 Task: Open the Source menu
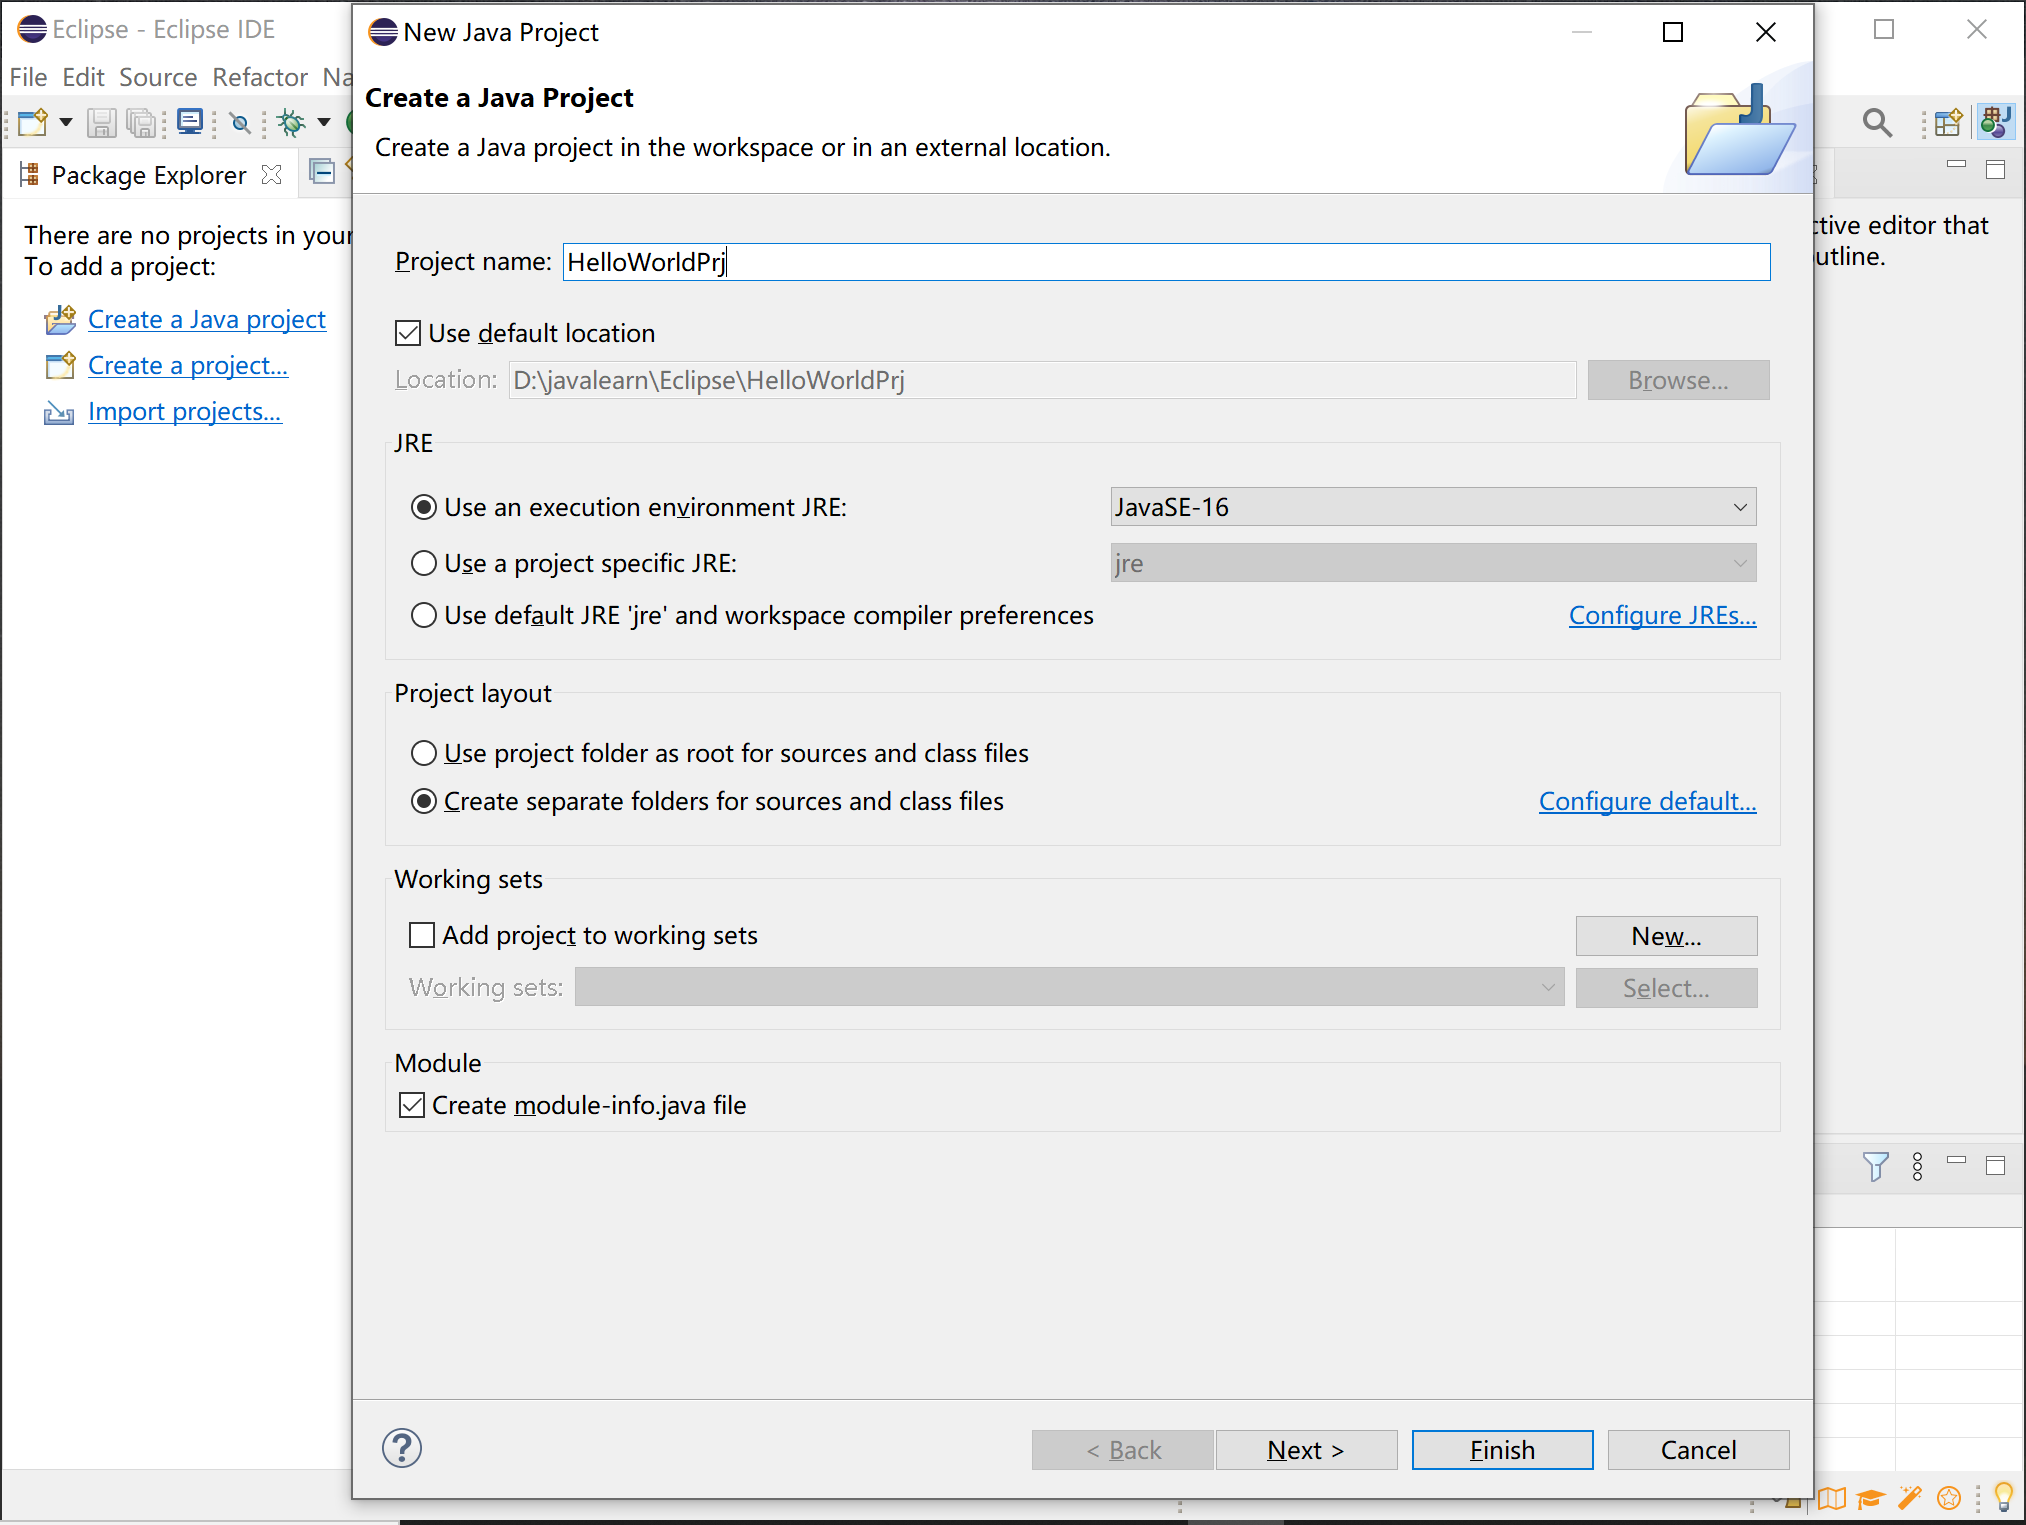tap(158, 77)
